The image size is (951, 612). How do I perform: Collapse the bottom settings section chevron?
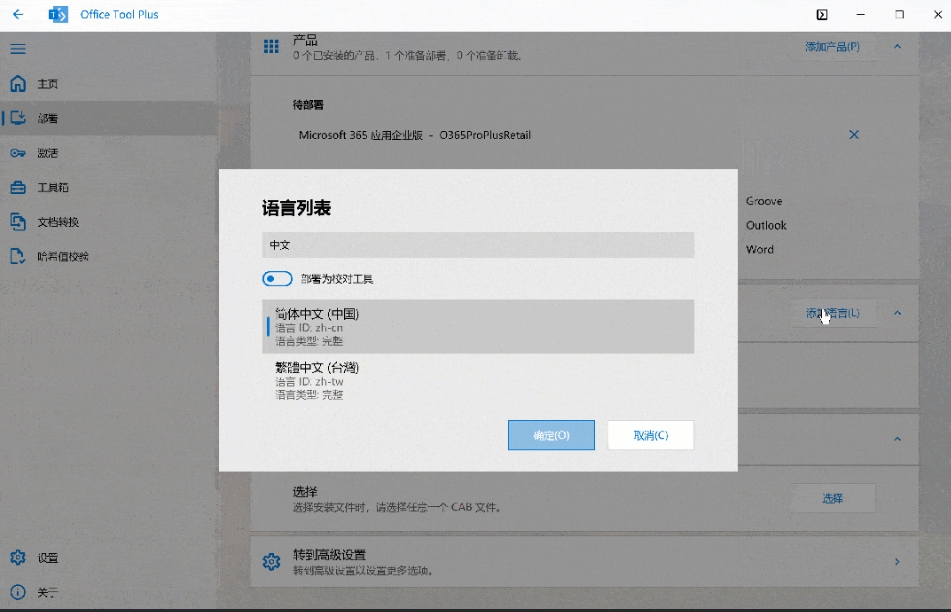click(898, 440)
